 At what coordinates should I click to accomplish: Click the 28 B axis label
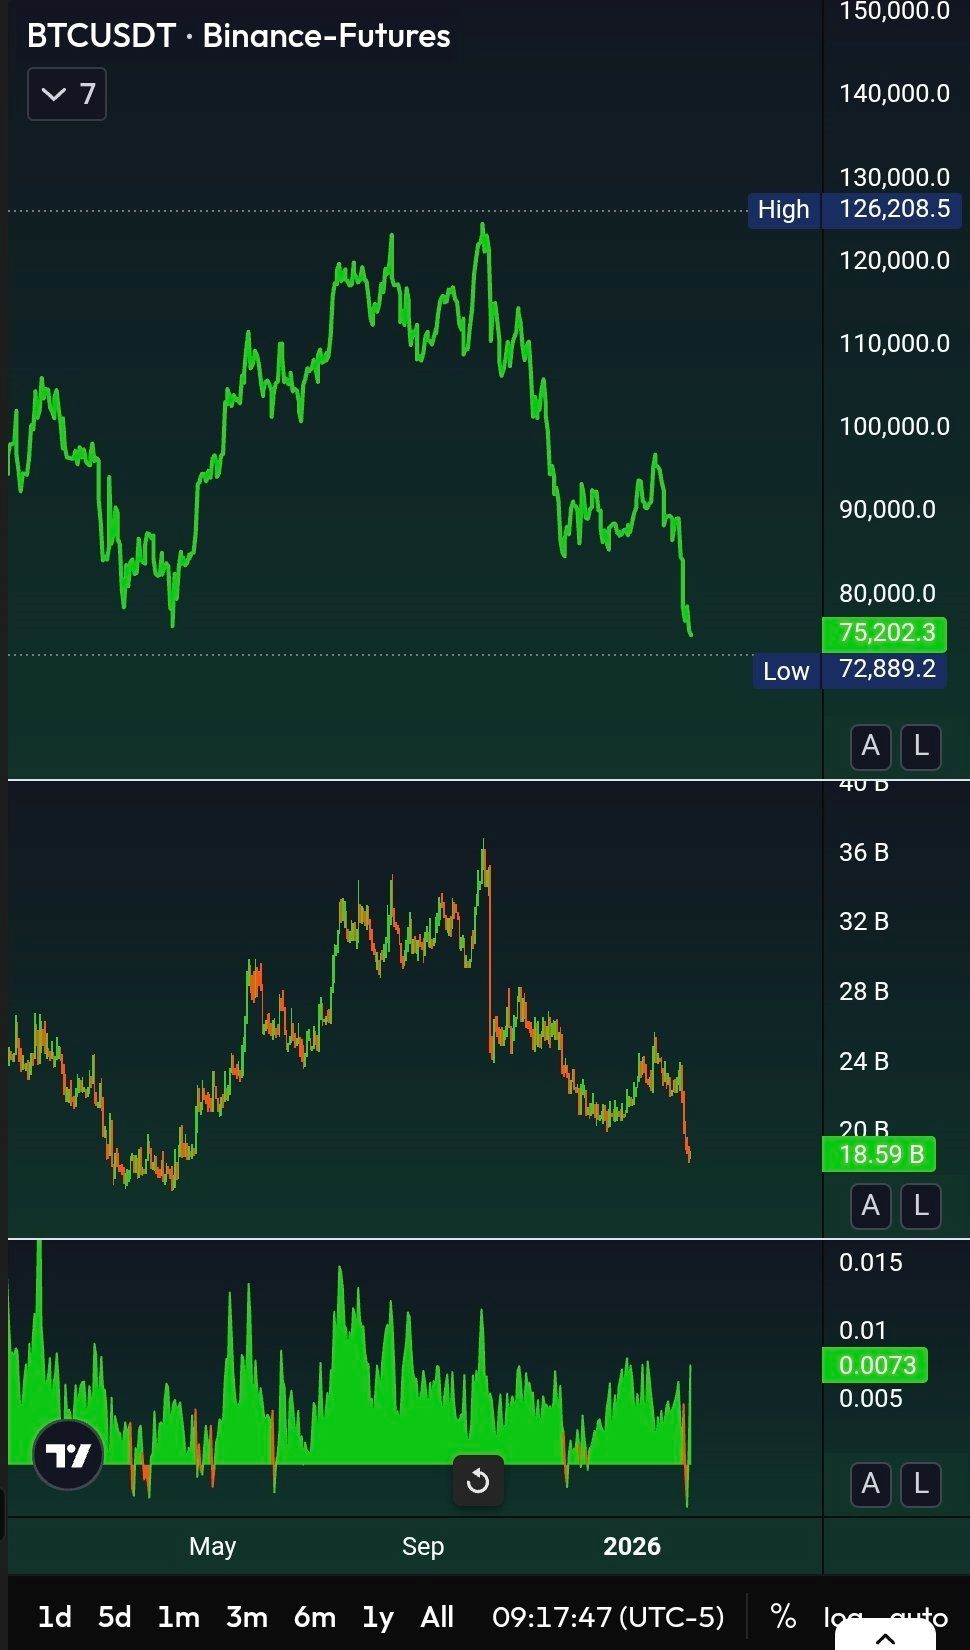point(864,991)
